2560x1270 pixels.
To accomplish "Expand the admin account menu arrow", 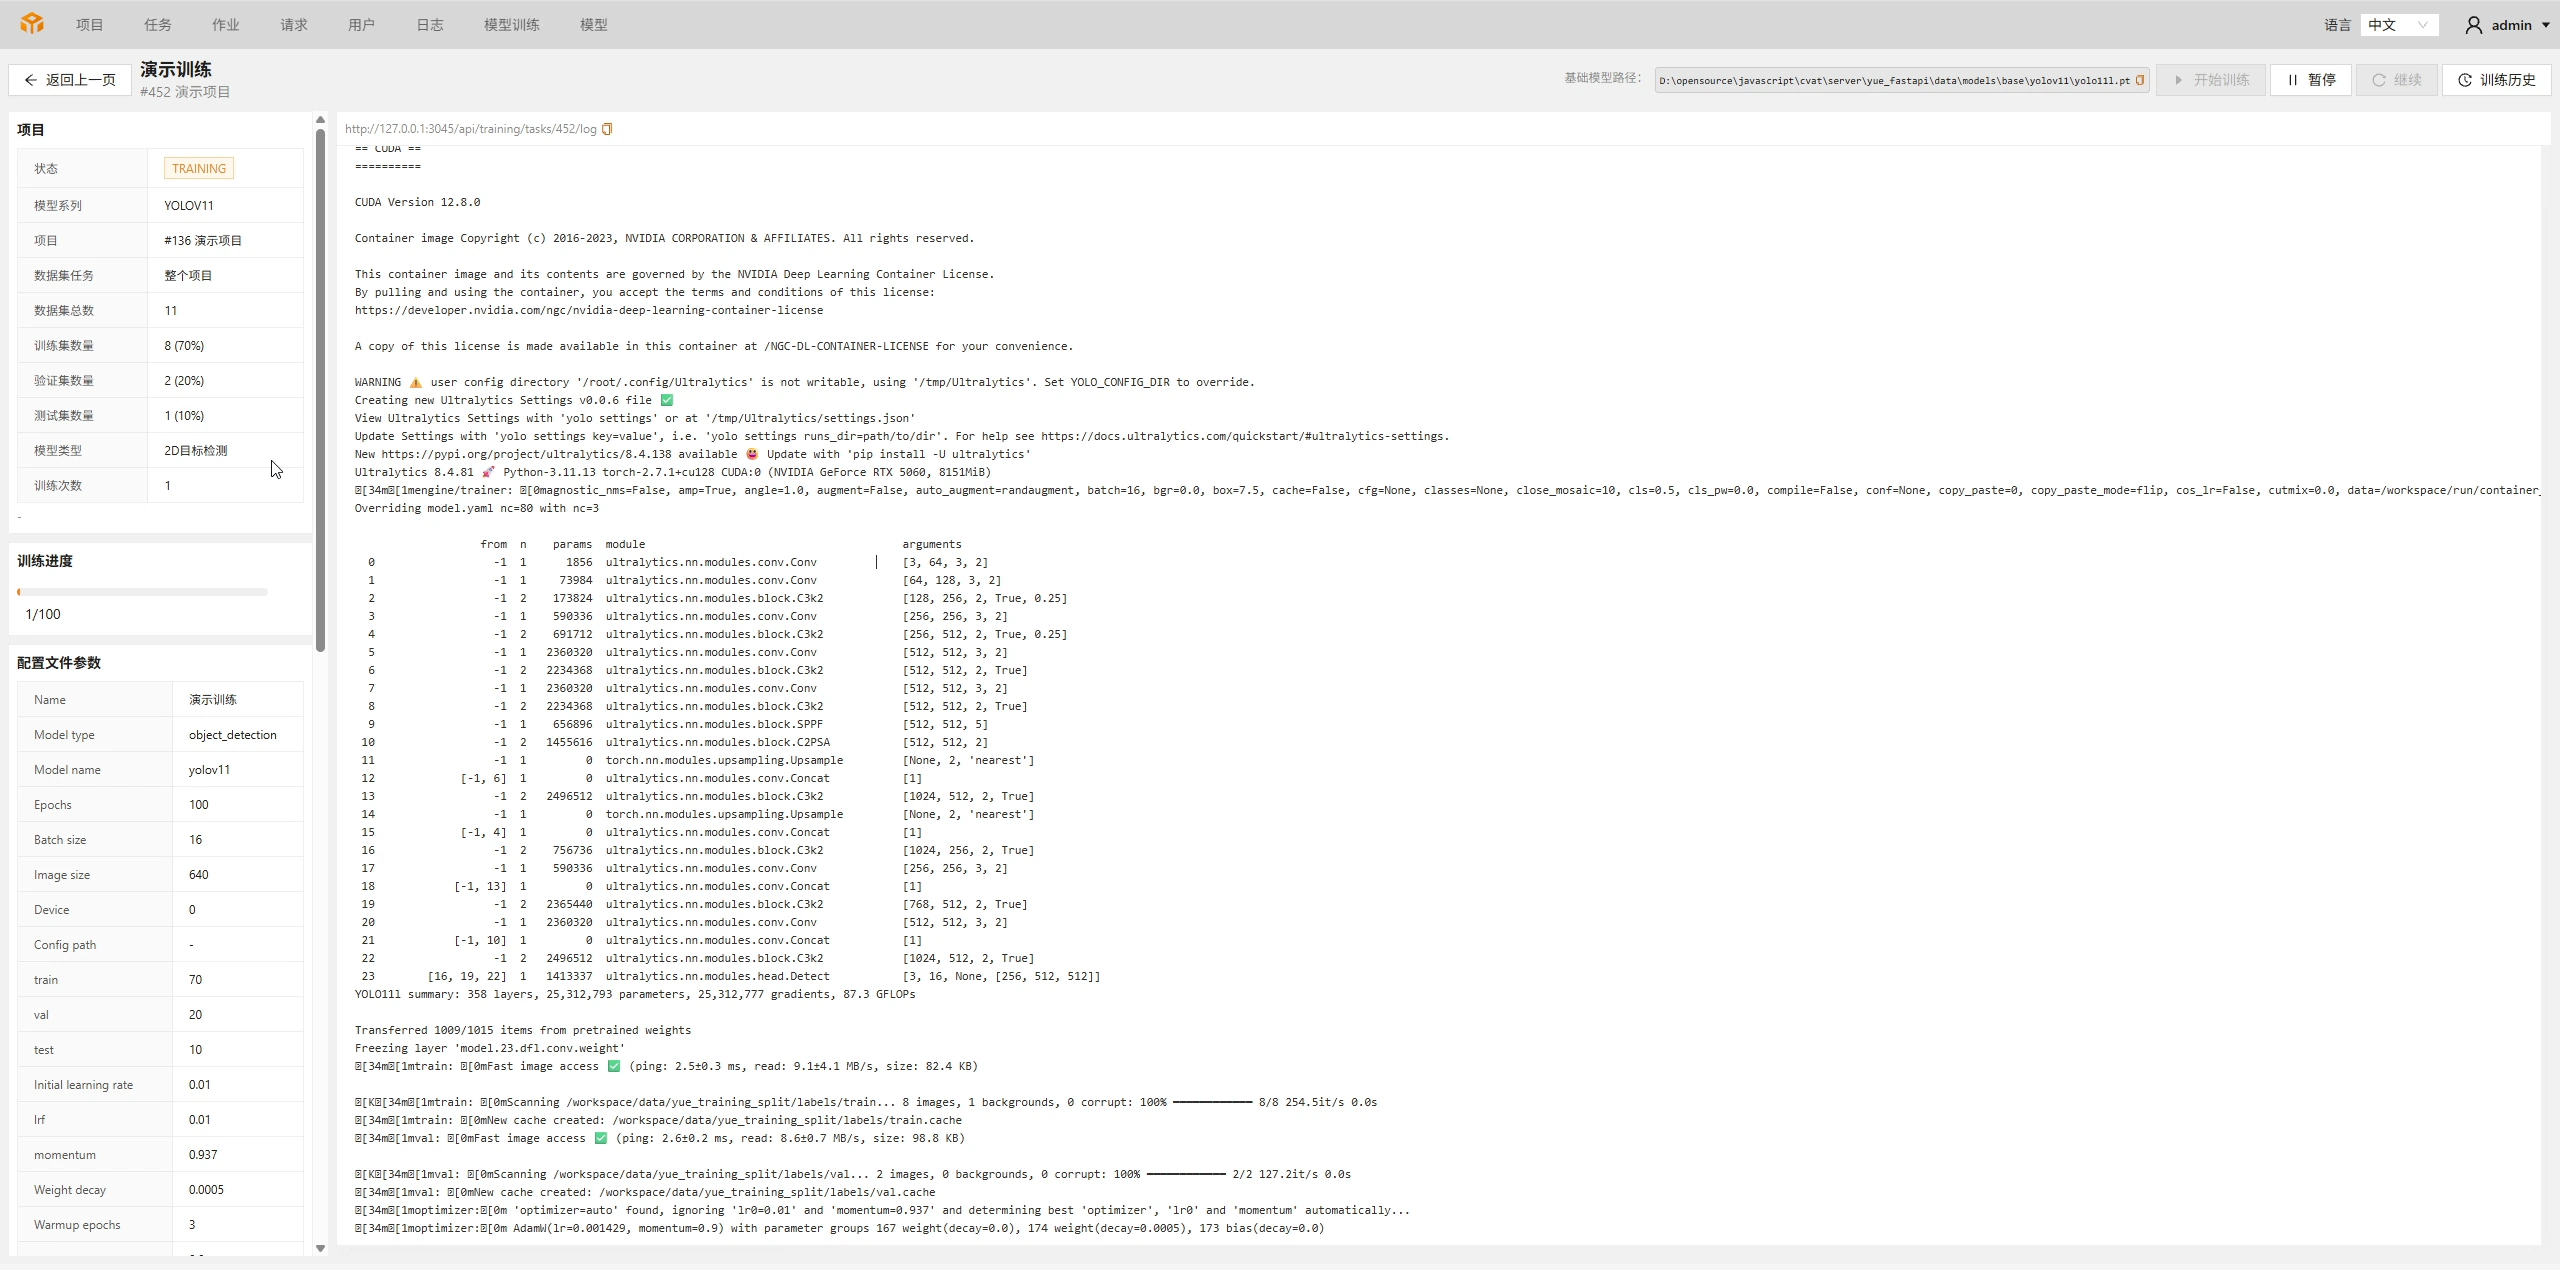I will point(2546,25).
